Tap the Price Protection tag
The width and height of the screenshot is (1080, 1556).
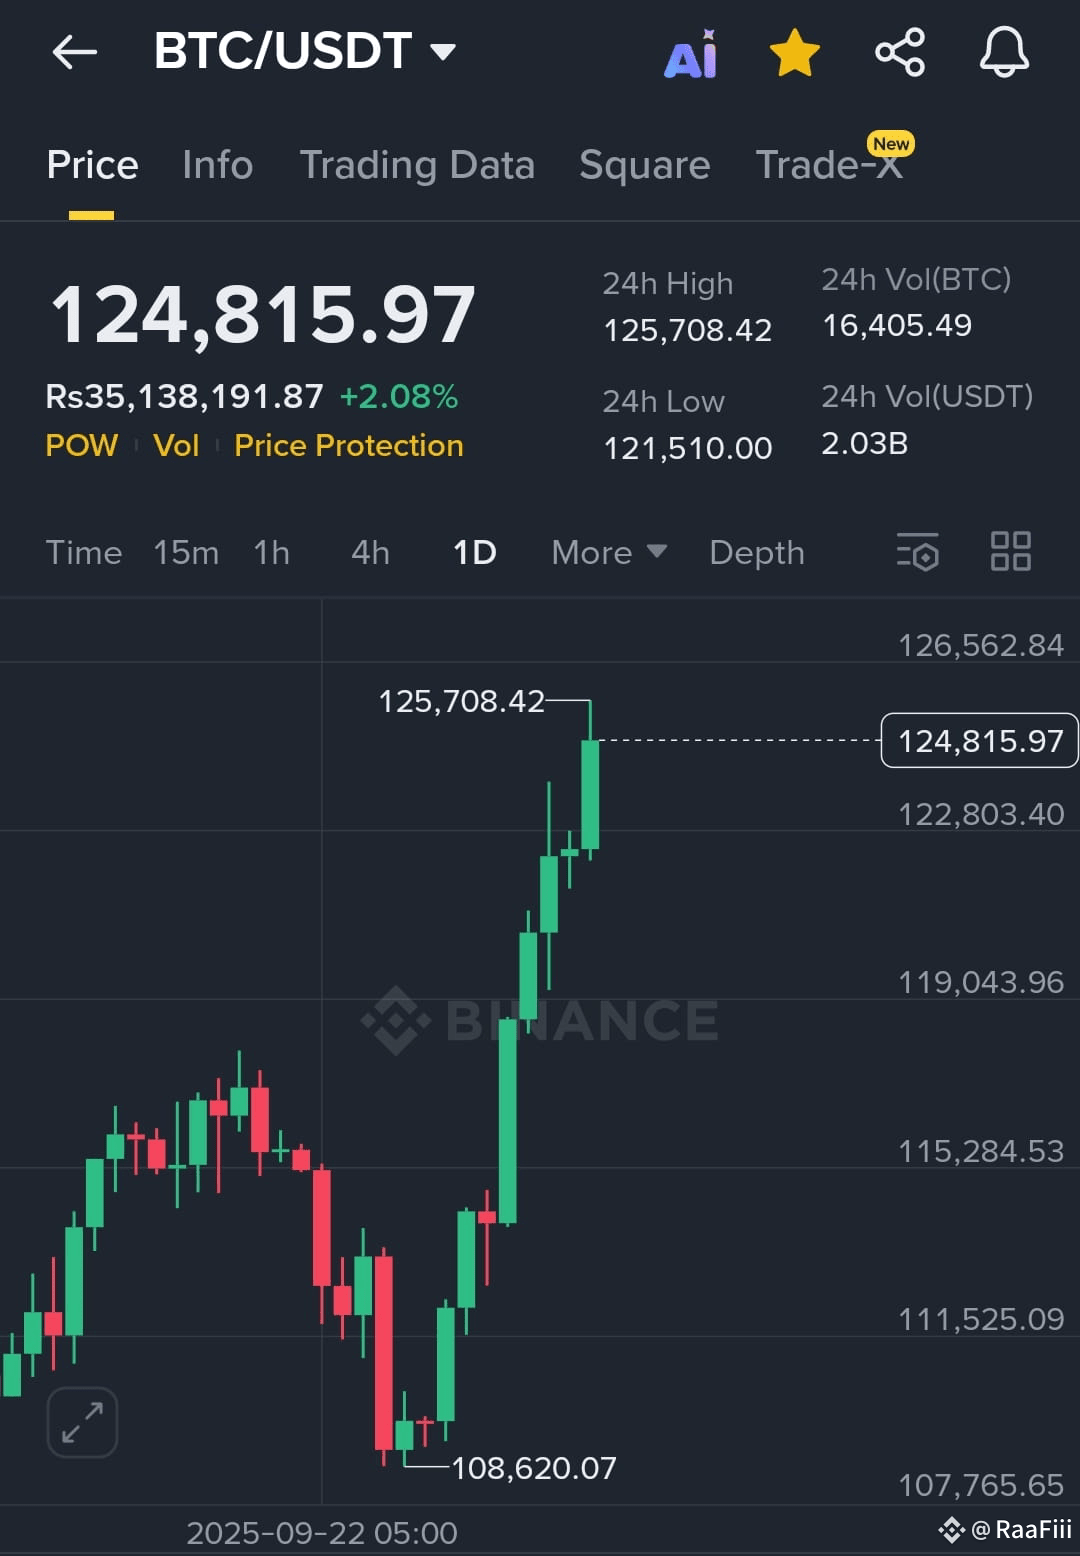[348, 446]
